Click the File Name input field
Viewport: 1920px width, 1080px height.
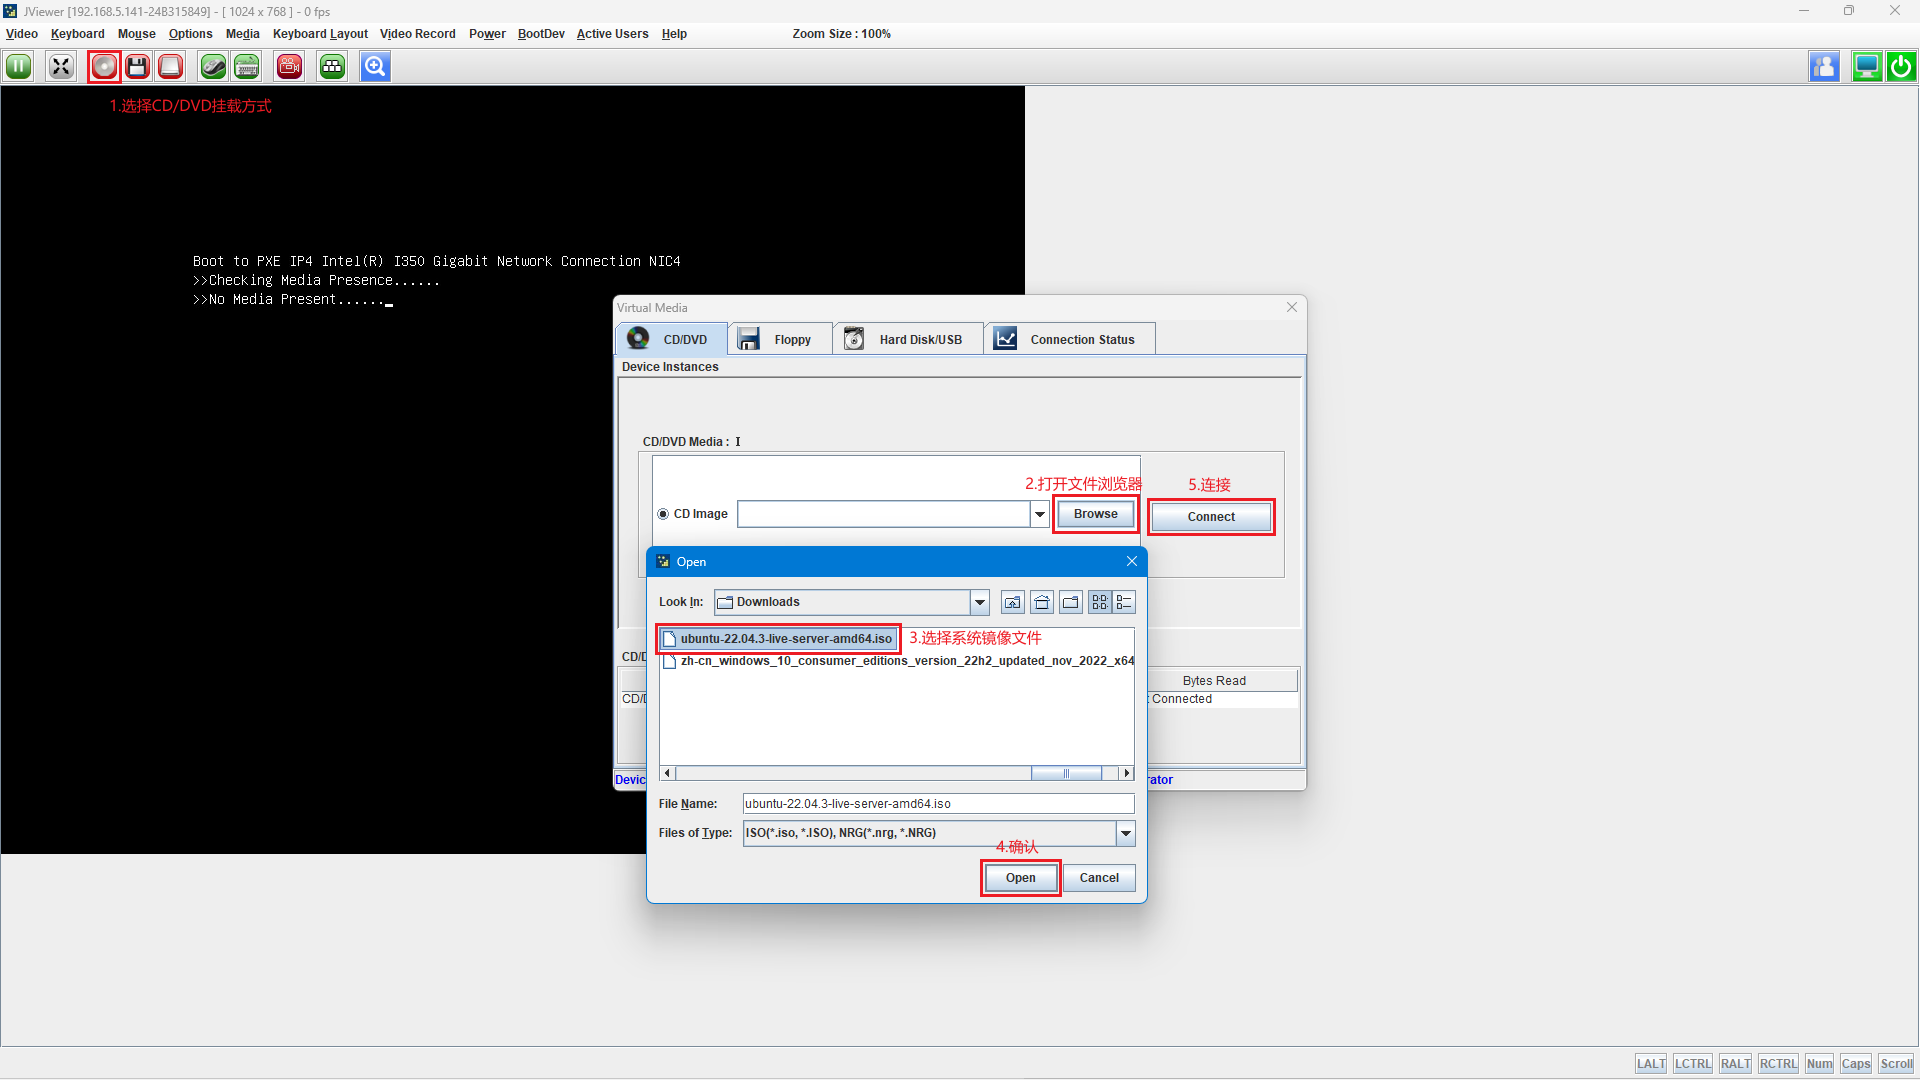938,804
